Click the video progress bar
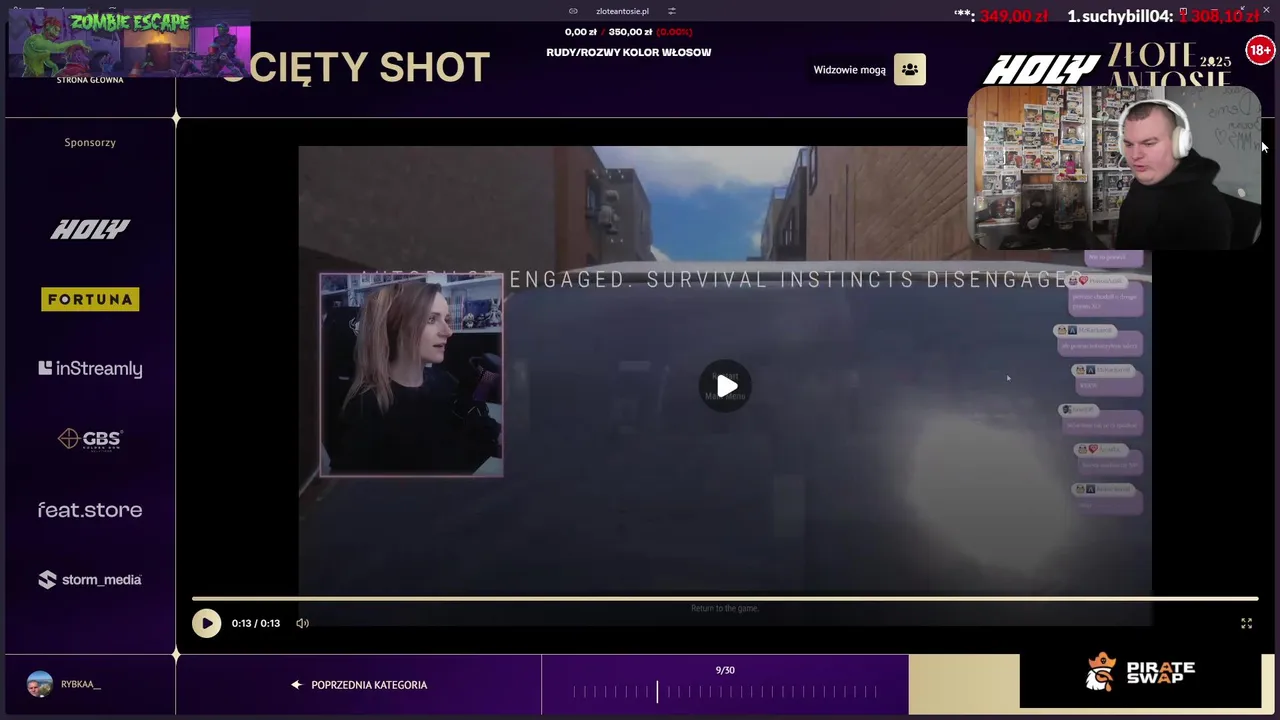The height and width of the screenshot is (720, 1280). 725,599
